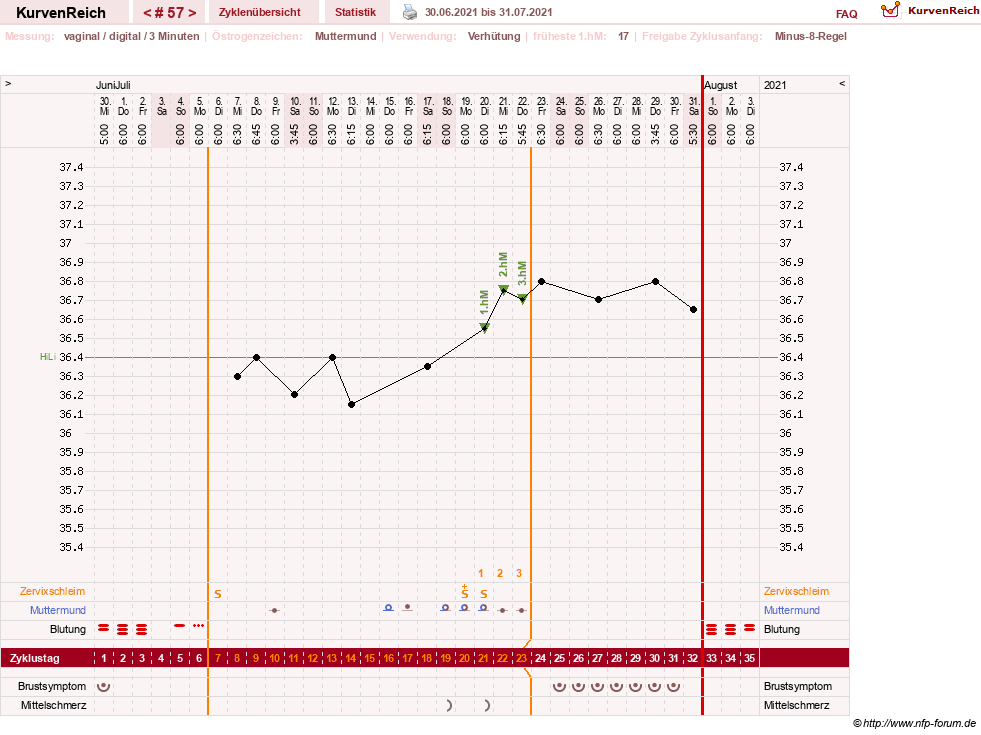Click the Zervixschleim S symbol on cycle day 7
The width and height of the screenshot is (981, 735).
(218, 594)
